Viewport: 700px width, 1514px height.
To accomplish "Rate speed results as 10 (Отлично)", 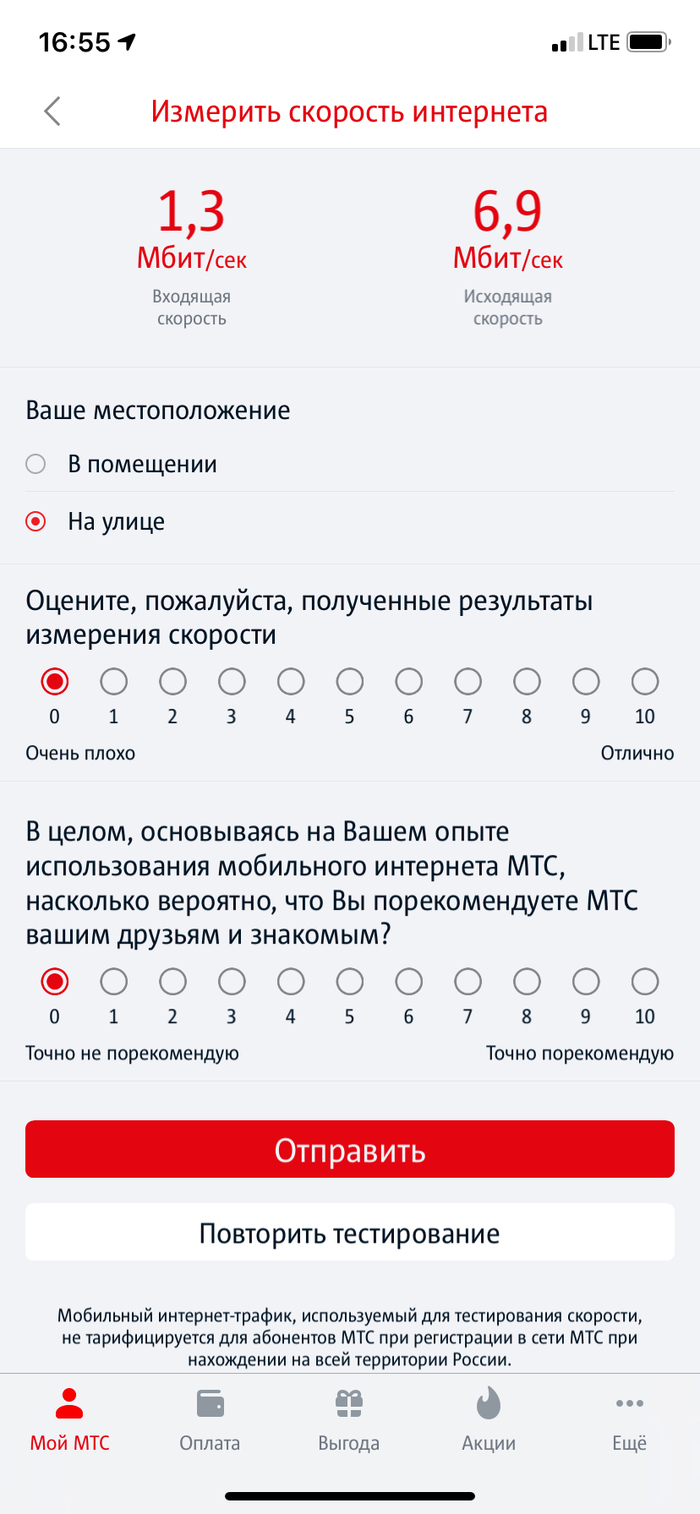I will tap(645, 682).
